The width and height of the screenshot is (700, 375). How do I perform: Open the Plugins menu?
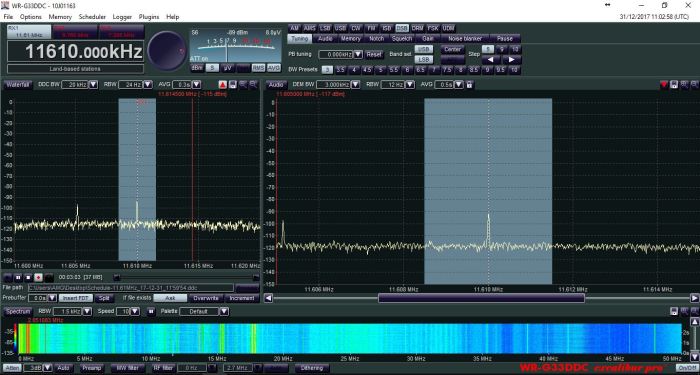pyautogui.click(x=149, y=17)
